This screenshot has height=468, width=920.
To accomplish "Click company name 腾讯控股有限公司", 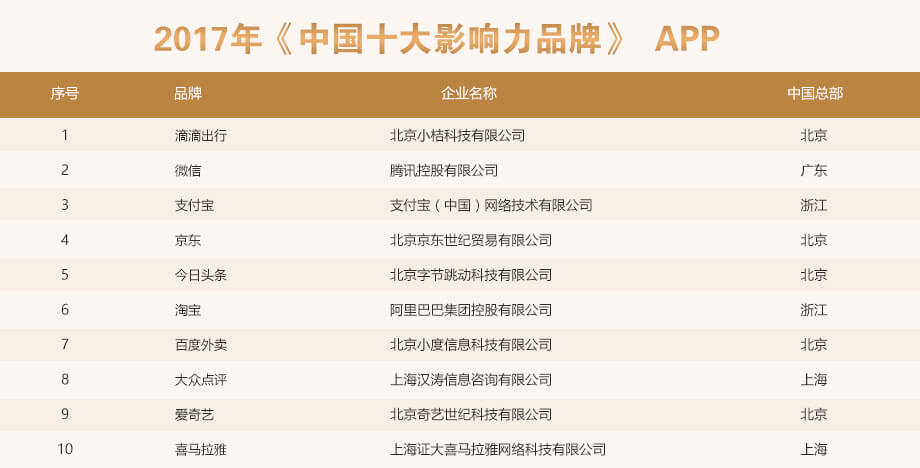I will tap(444, 171).
